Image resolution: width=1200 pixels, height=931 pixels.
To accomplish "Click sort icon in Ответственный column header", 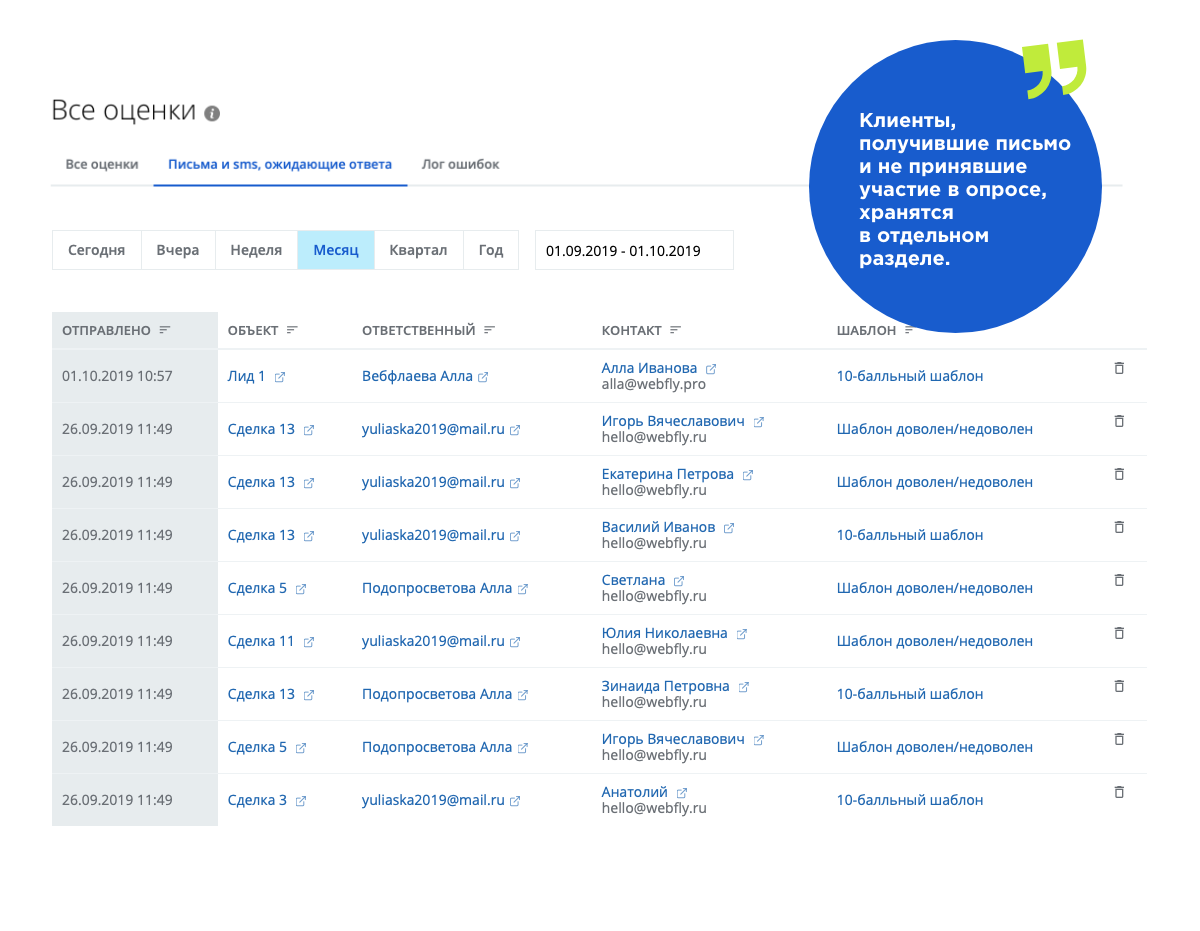I will (489, 330).
